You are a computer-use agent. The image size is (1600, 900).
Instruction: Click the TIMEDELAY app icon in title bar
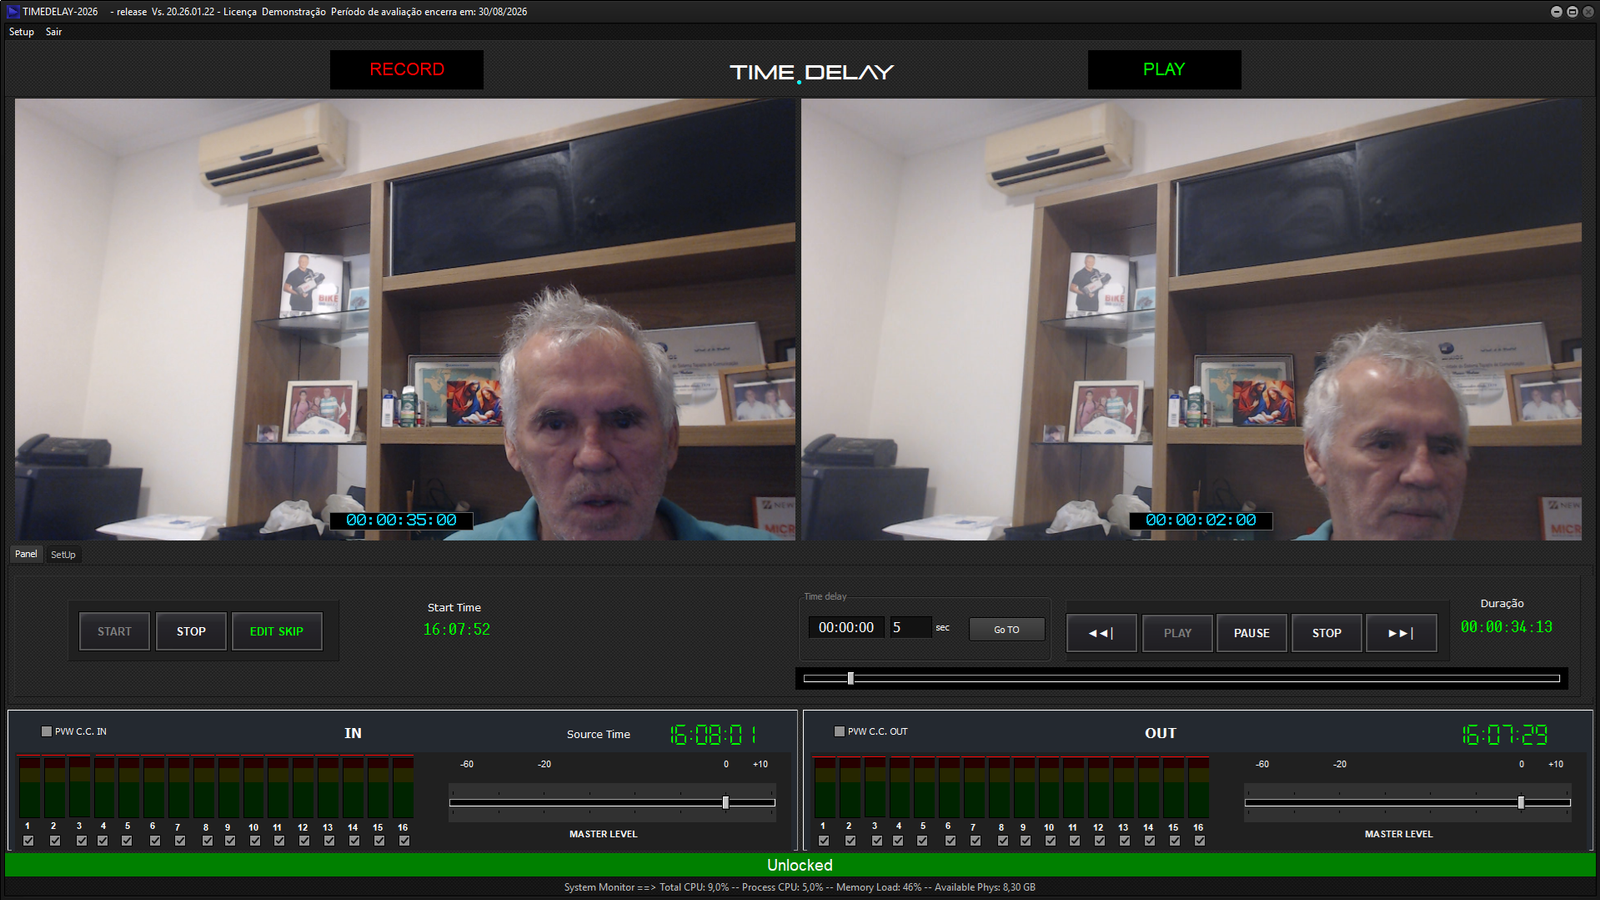(x=13, y=12)
